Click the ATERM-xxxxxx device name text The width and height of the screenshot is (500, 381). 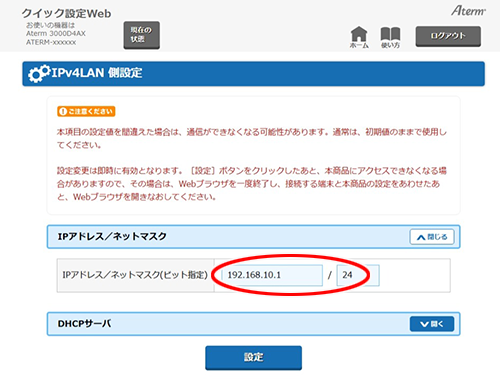tap(51, 42)
